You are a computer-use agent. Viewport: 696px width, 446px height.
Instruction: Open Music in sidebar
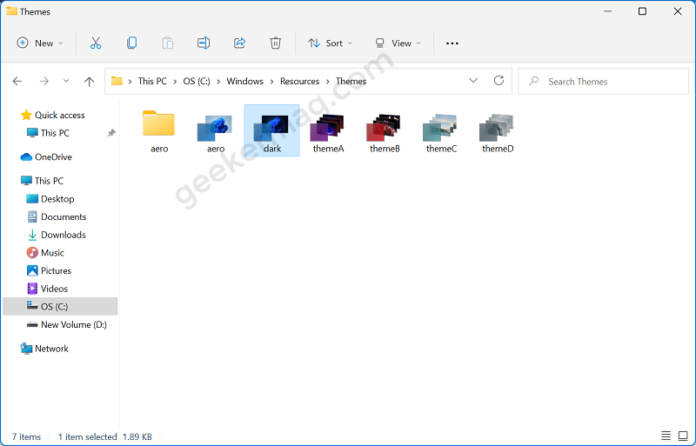[45, 253]
